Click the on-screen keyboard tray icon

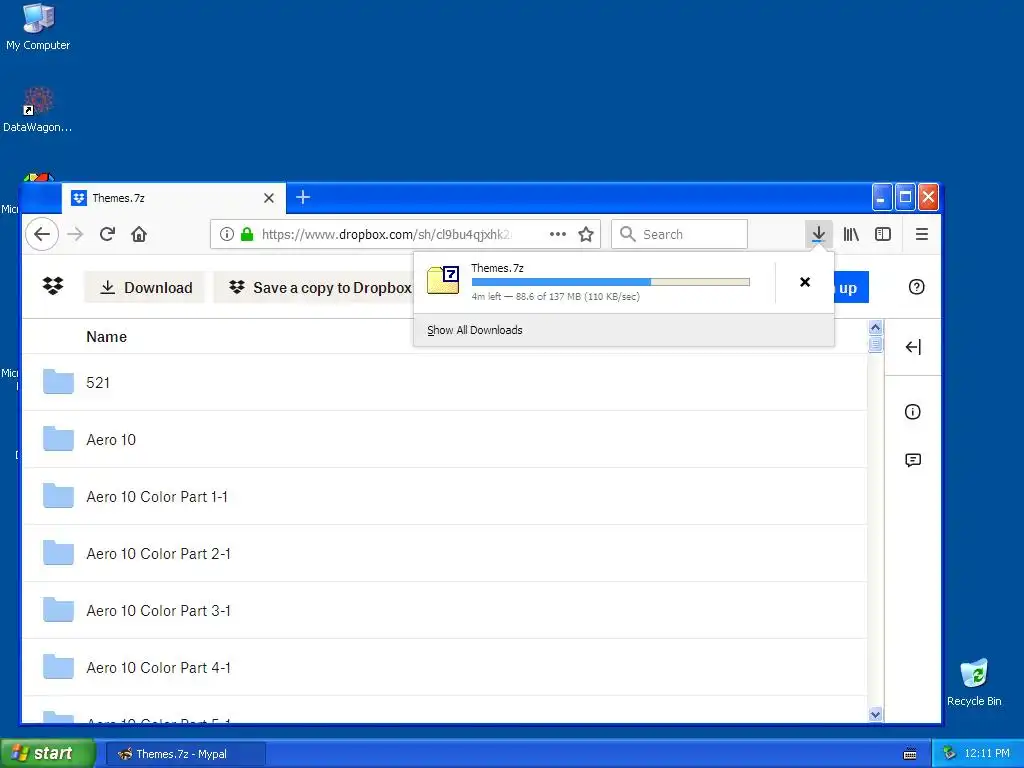pos(910,754)
